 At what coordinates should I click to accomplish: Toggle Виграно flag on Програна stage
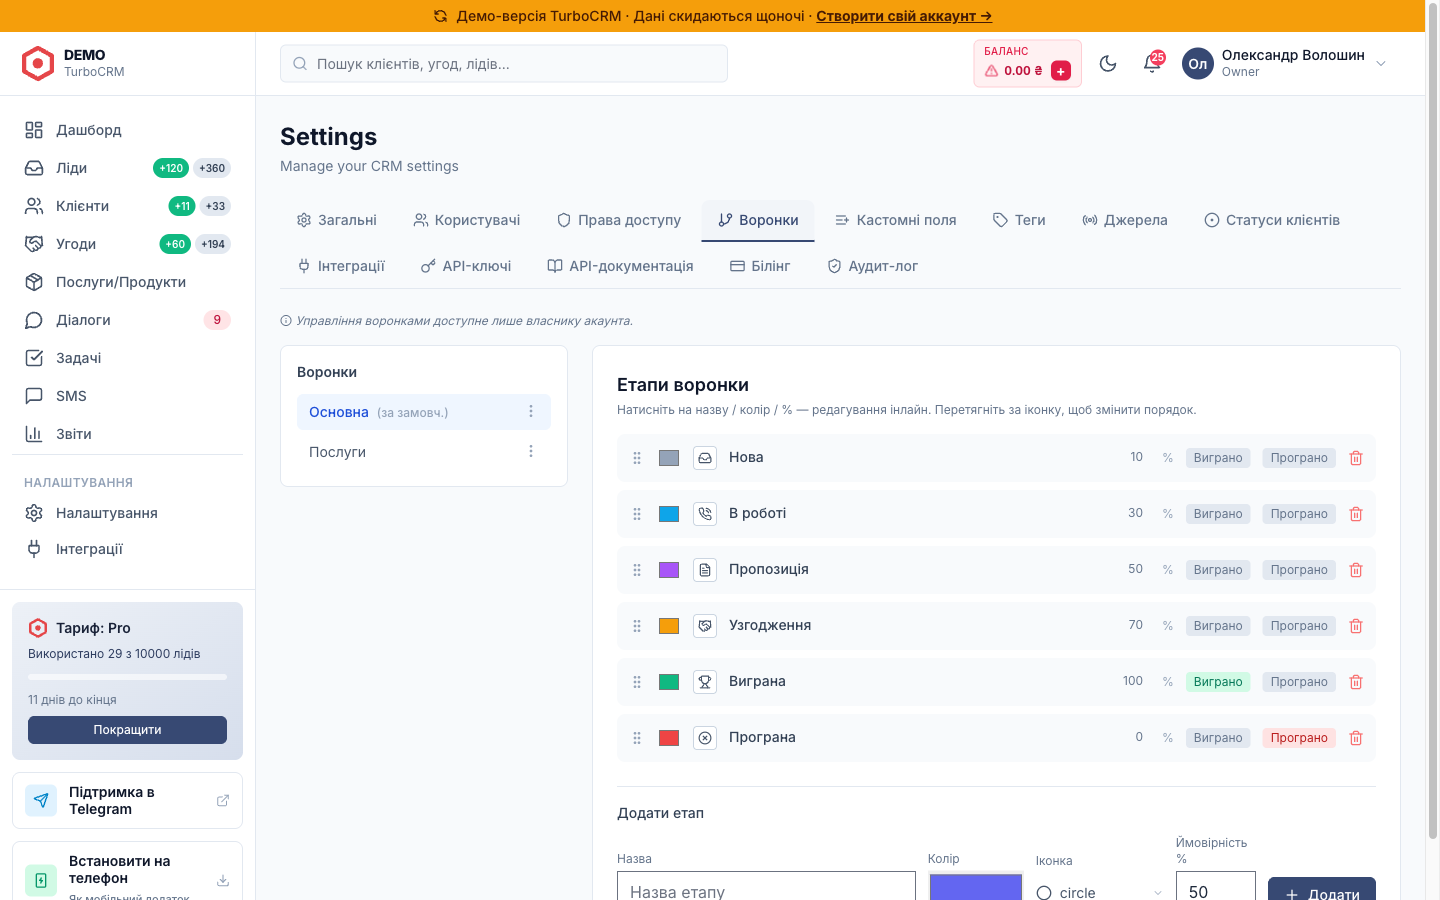coord(1218,738)
